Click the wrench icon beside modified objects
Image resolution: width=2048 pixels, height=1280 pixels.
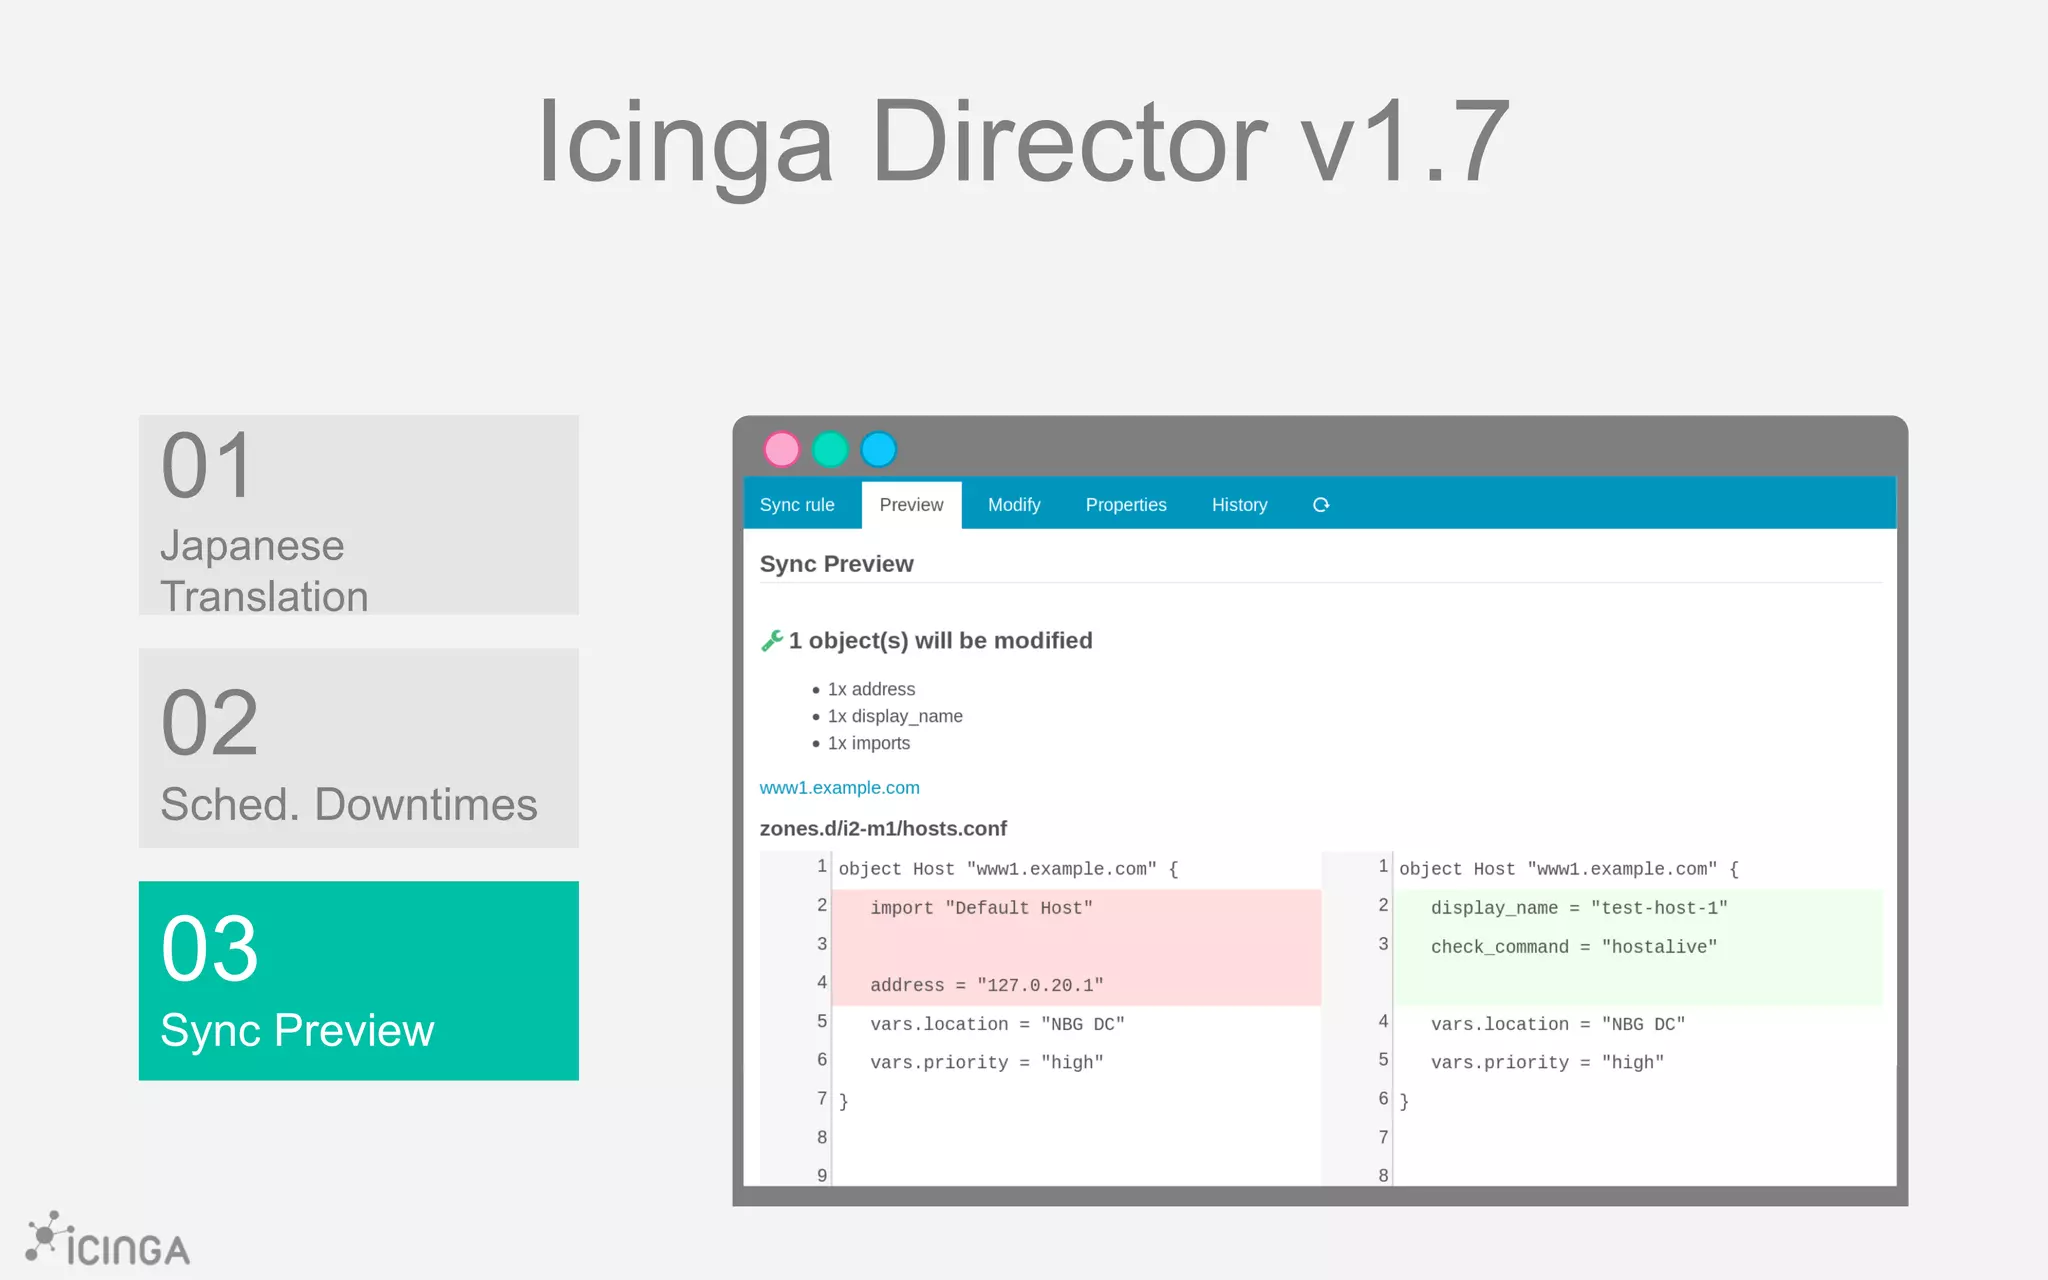[771, 641]
